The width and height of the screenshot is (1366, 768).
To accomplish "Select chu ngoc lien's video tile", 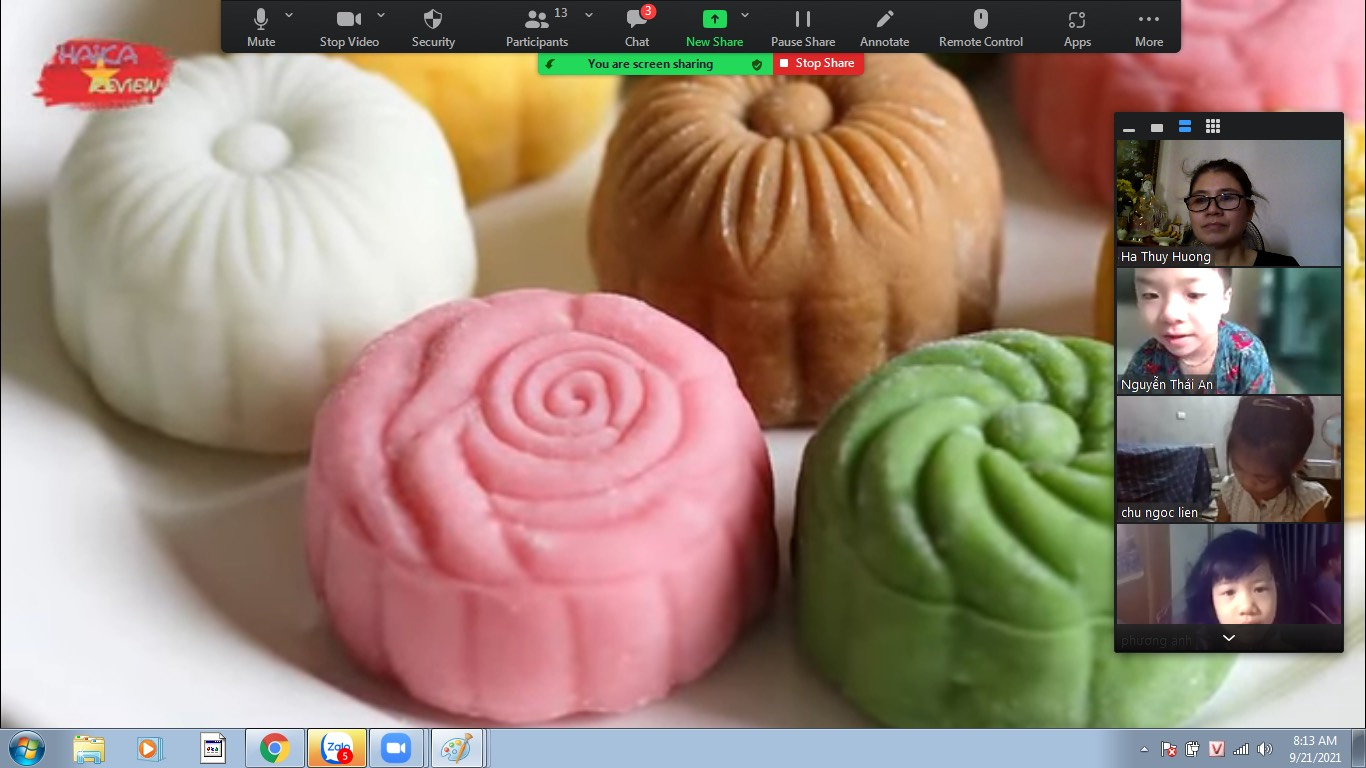I will click(1229, 459).
